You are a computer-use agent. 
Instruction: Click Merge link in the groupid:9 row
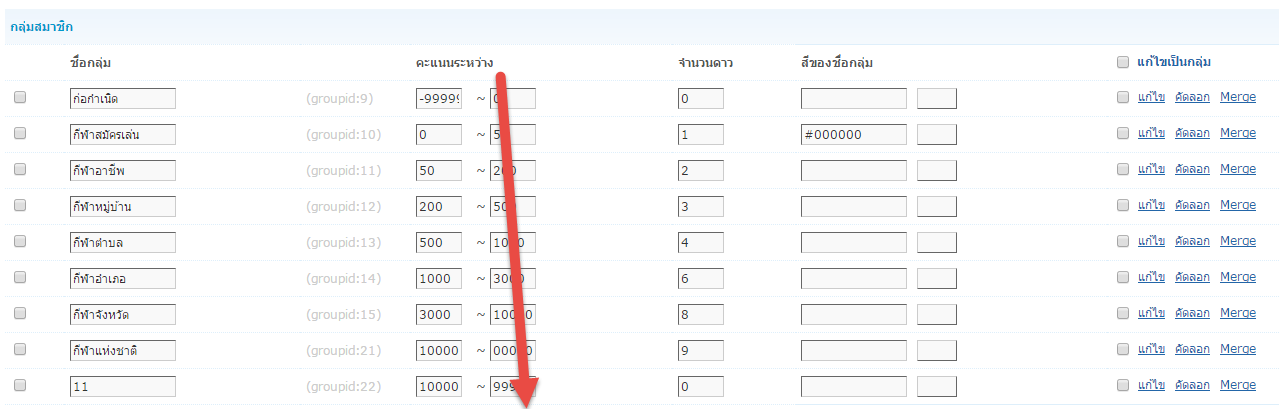1237,97
